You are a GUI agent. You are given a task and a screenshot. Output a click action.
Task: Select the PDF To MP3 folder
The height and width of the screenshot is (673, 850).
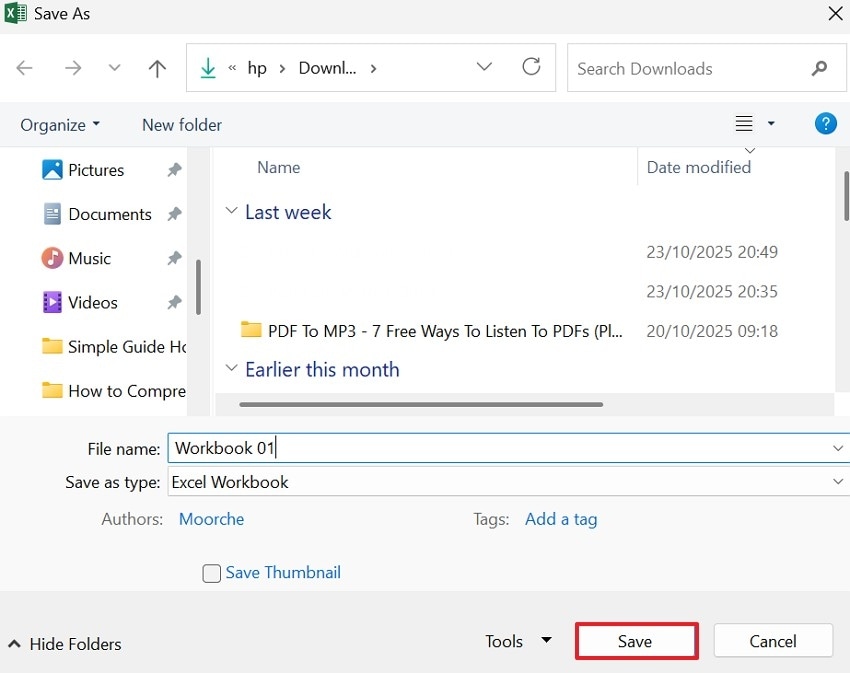pos(445,331)
